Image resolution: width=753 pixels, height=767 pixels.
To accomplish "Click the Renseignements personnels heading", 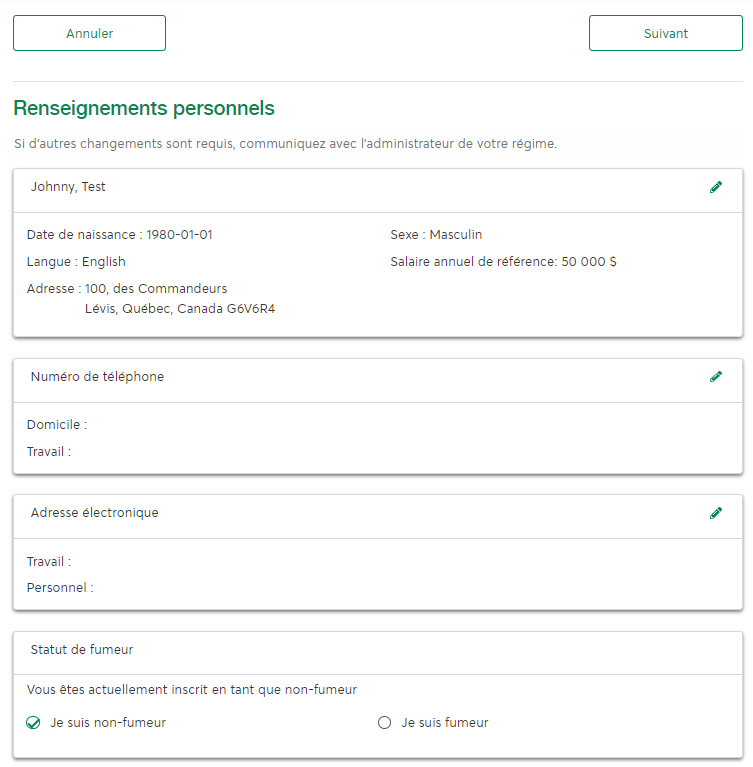I will [x=144, y=108].
